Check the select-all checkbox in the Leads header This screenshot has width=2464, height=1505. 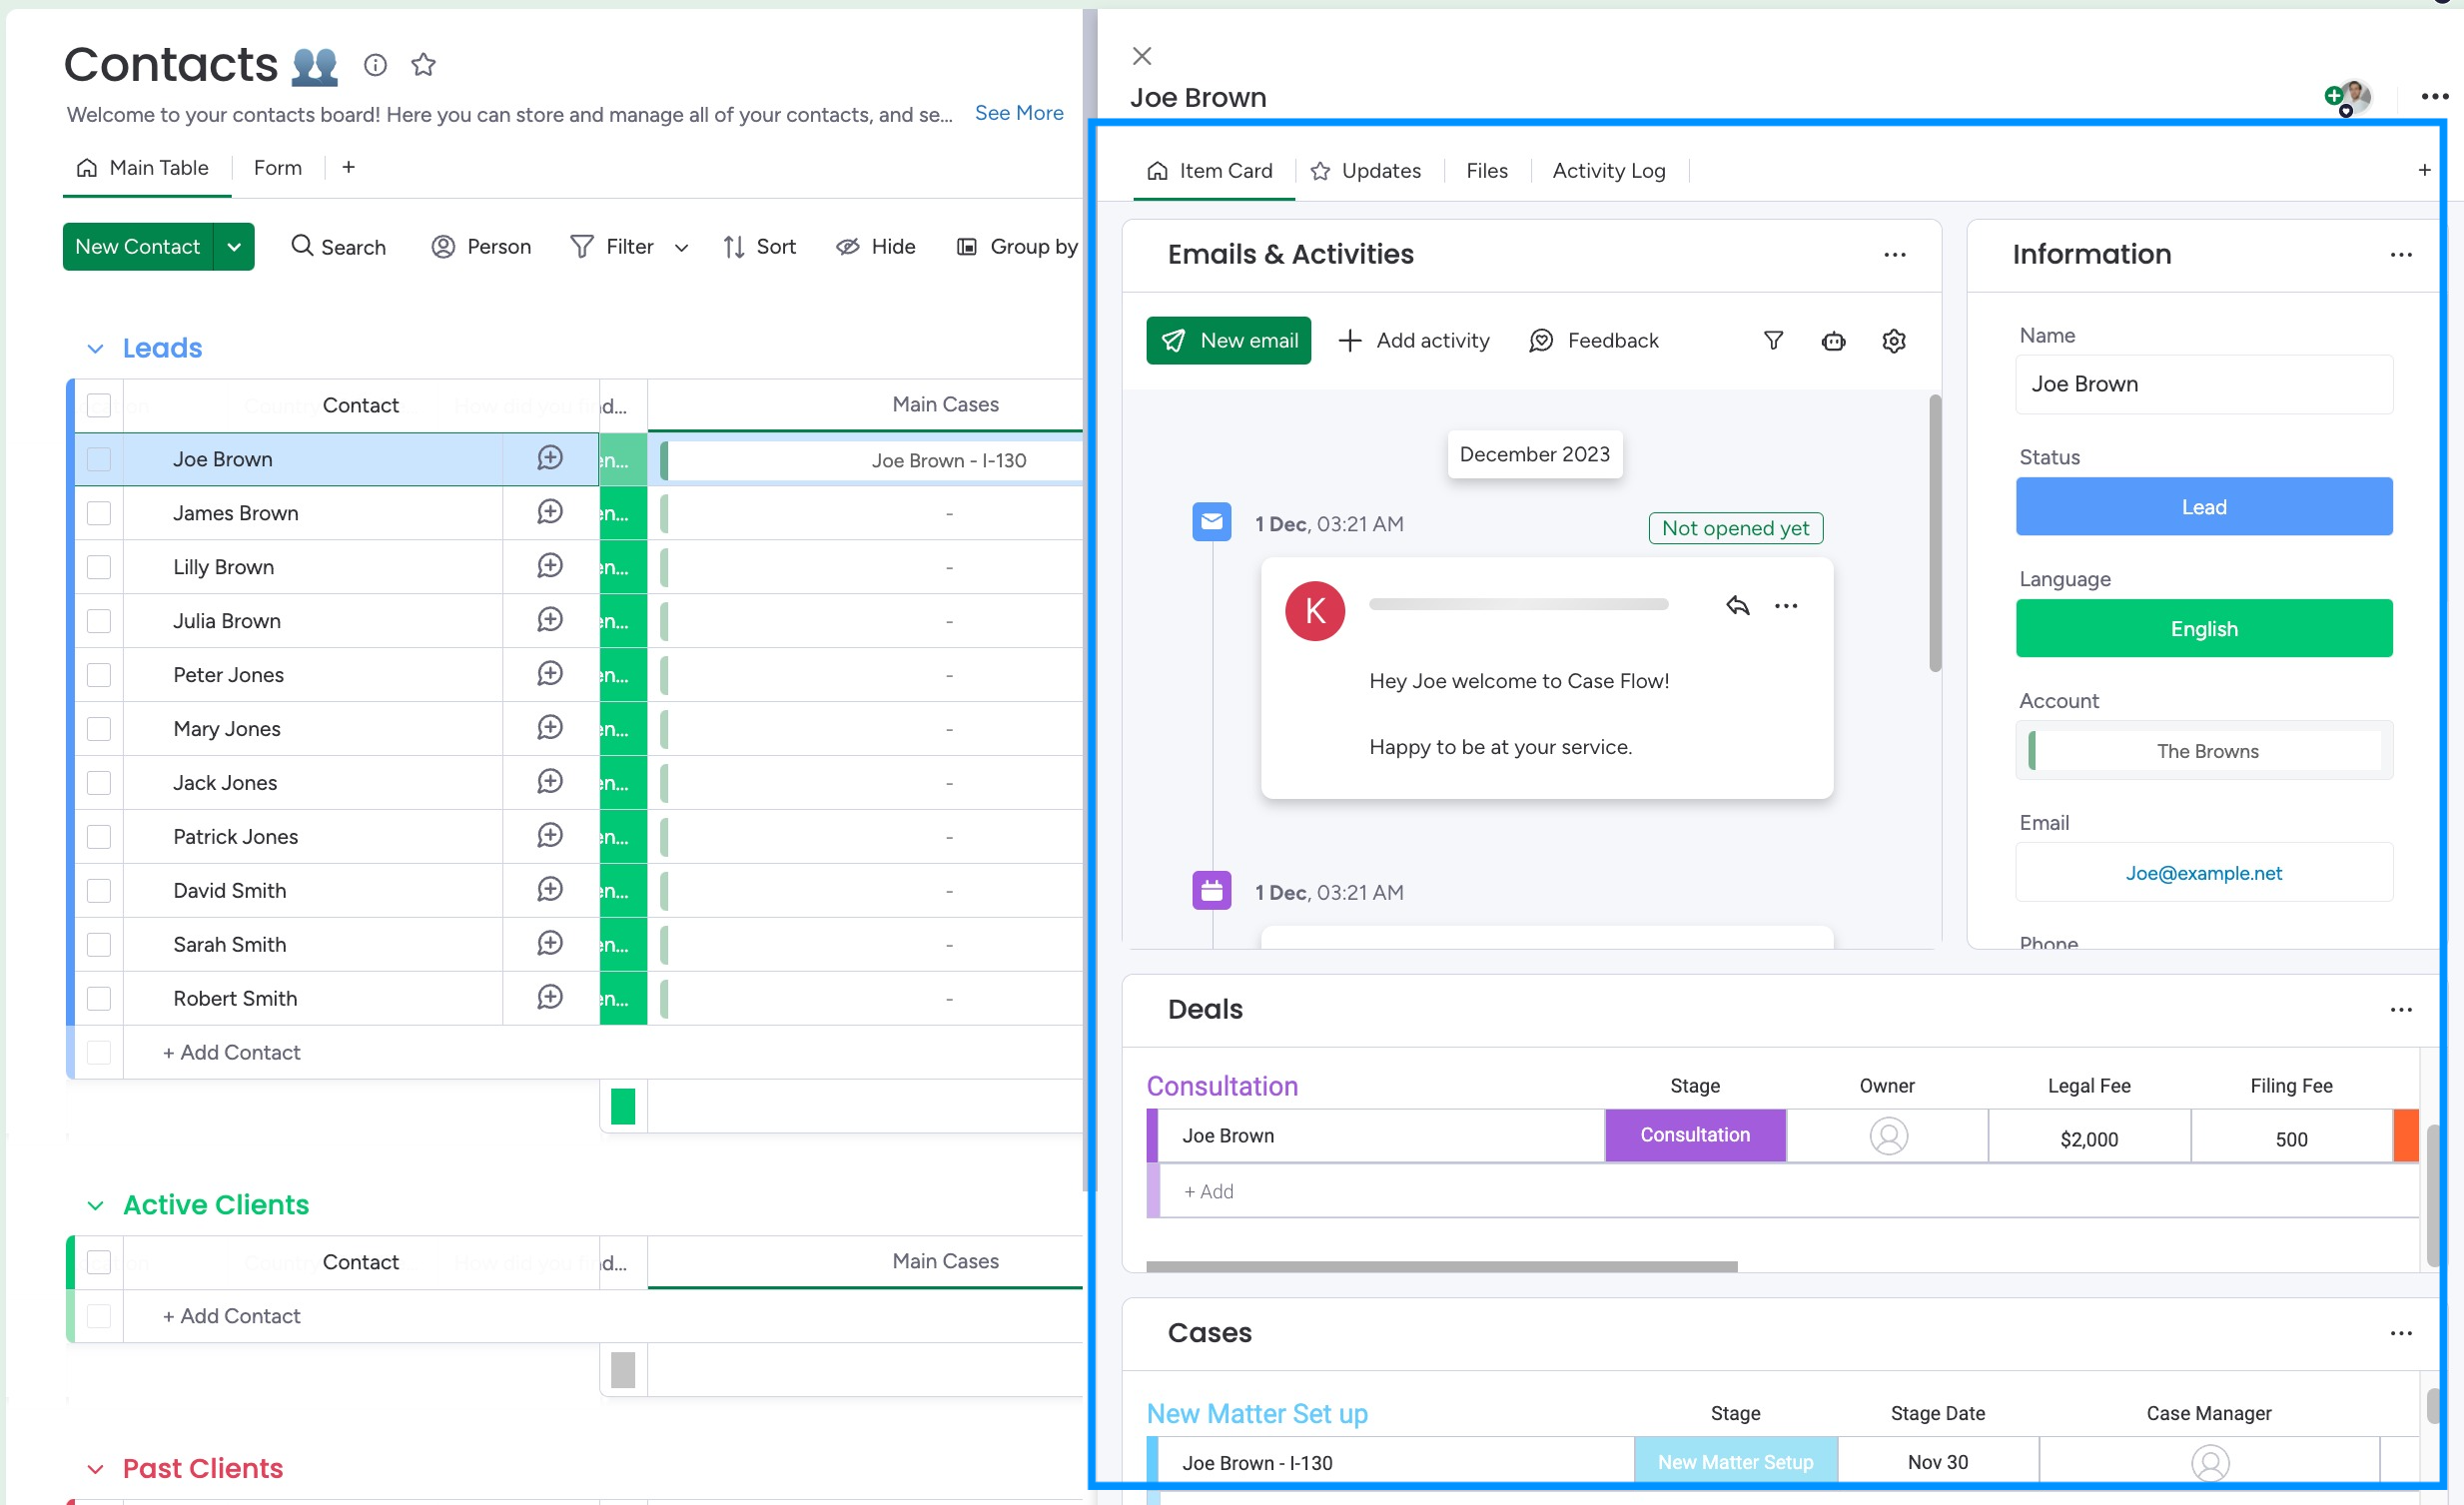pyautogui.click(x=99, y=405)
